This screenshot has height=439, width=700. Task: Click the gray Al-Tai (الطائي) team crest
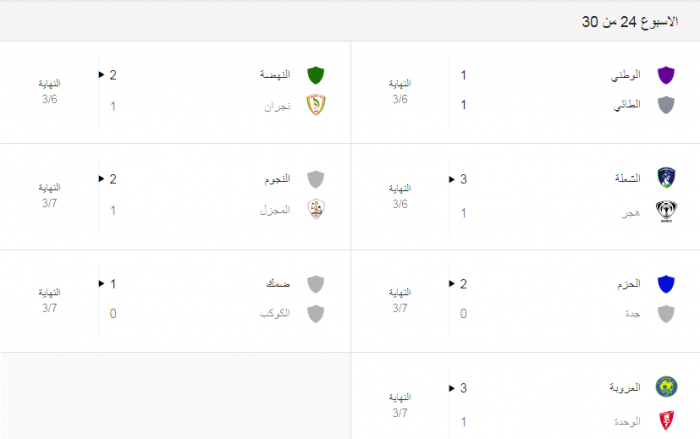pos(665,105)
